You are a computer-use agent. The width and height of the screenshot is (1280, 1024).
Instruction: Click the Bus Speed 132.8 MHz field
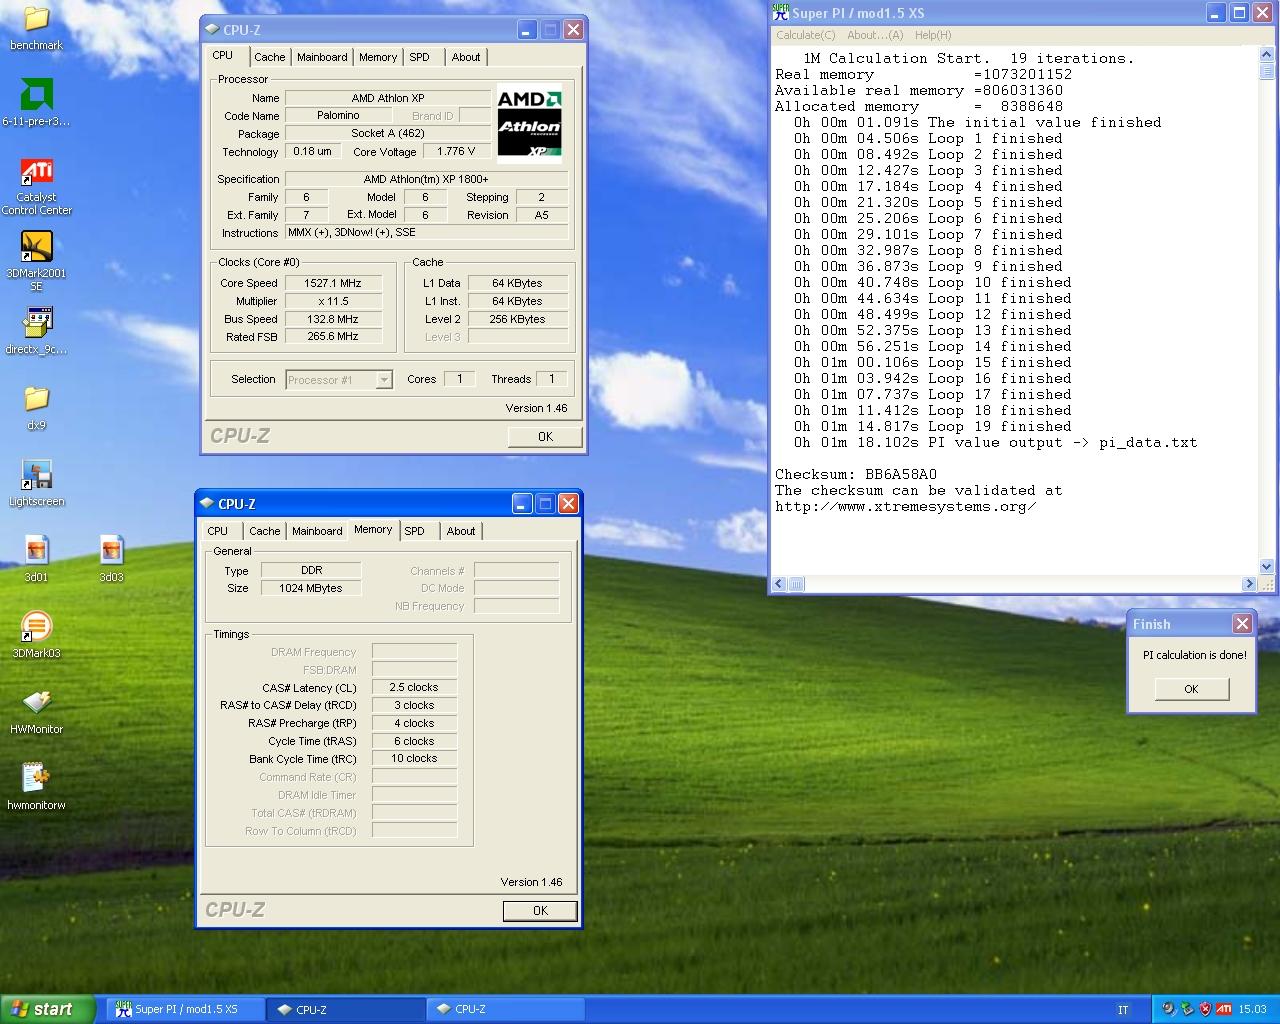coord(333,319)
